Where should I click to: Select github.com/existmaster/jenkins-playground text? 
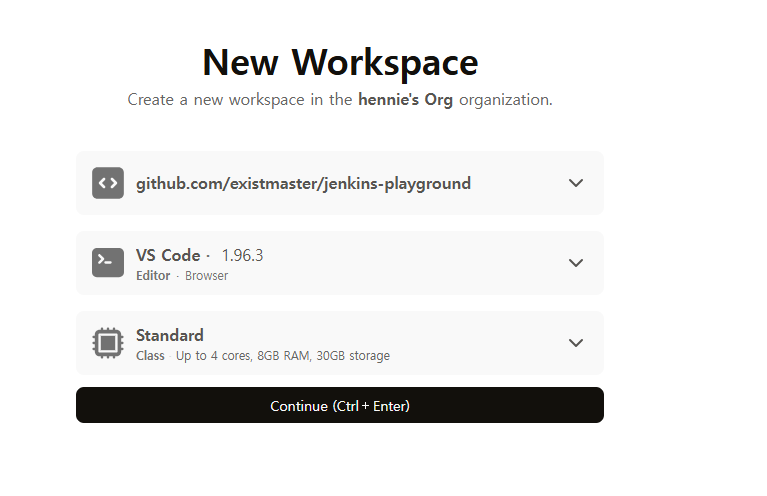303,183
